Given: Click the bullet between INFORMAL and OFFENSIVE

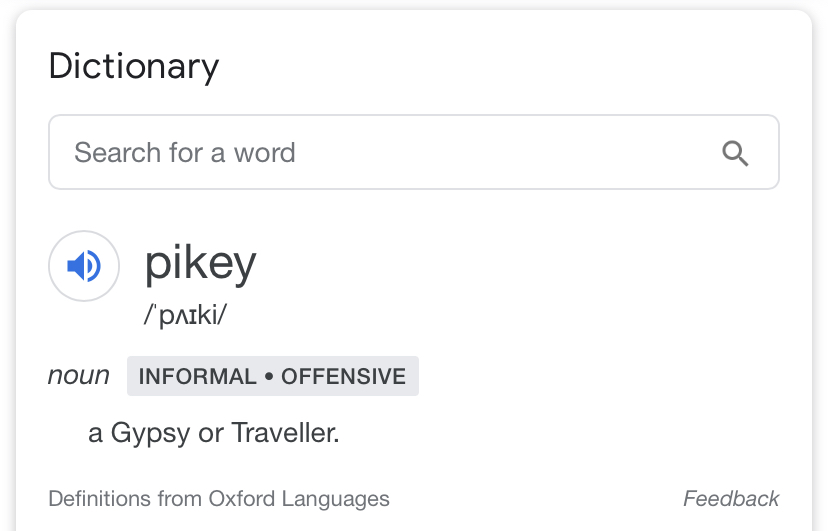Looking at the screenshot, I should [x=269, y=376].
